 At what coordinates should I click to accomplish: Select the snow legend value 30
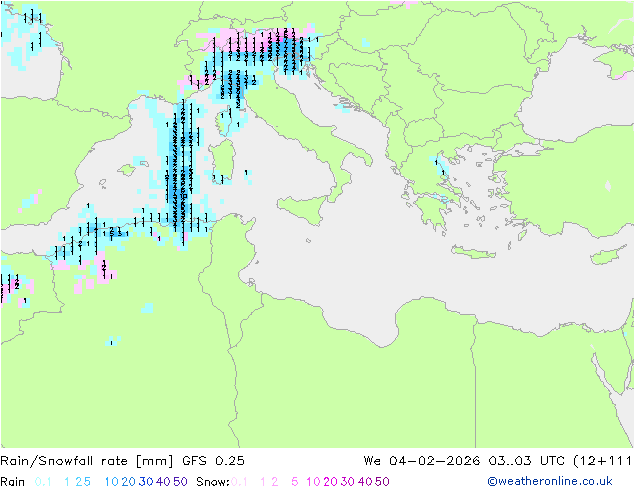[348, 482]
